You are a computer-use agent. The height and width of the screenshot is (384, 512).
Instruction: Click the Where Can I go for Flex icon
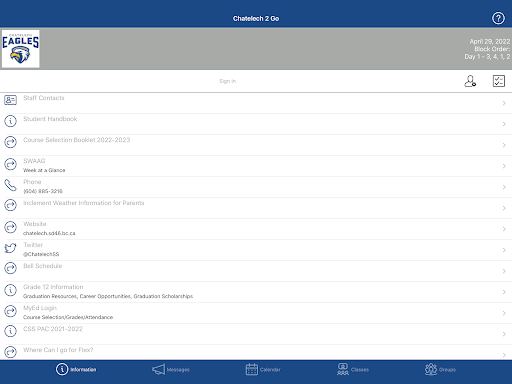(x=10, y=352)
